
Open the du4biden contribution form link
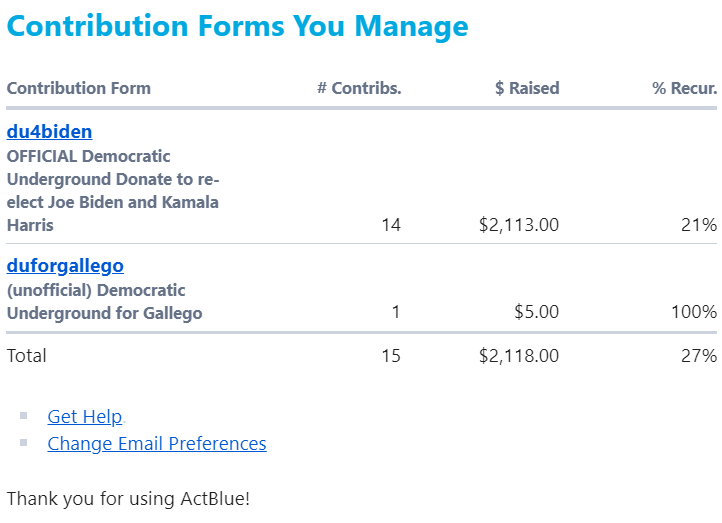(49, 132)
